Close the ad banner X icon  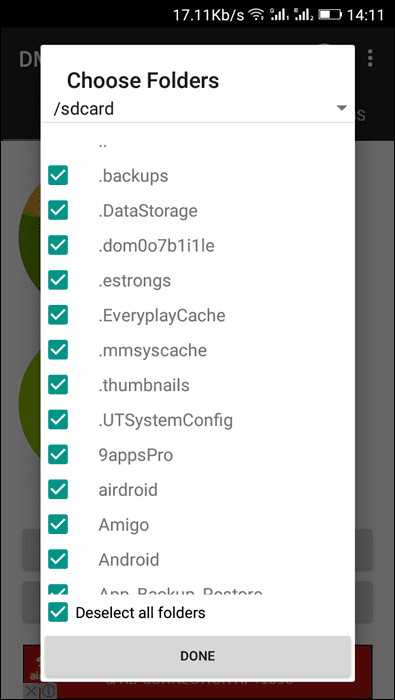coord(30,692)
